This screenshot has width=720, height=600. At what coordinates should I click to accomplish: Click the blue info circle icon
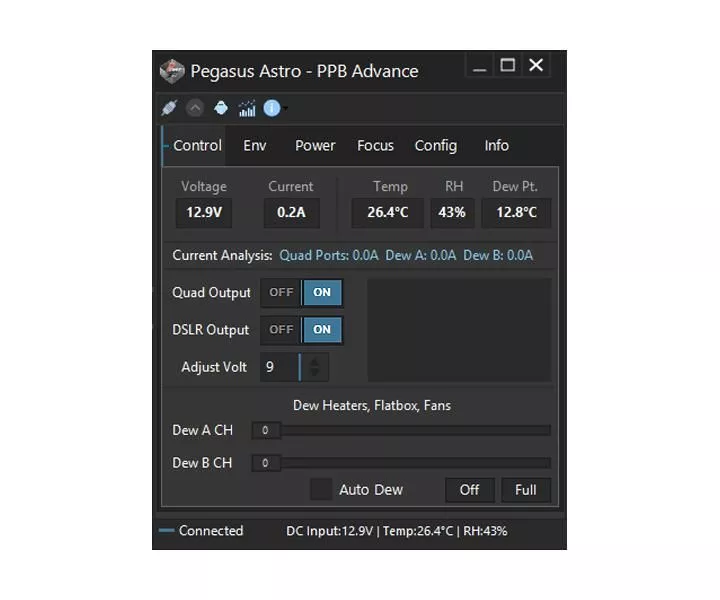coord(272,108)
